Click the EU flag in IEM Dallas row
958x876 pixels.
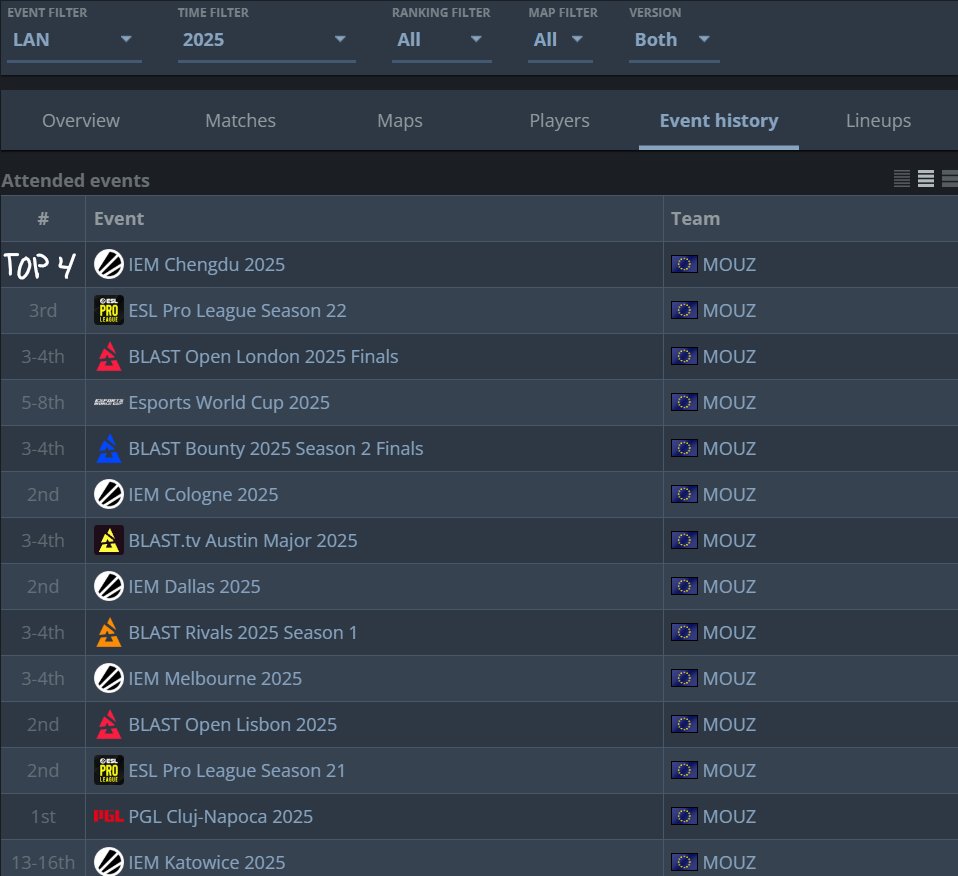point(684,586)
